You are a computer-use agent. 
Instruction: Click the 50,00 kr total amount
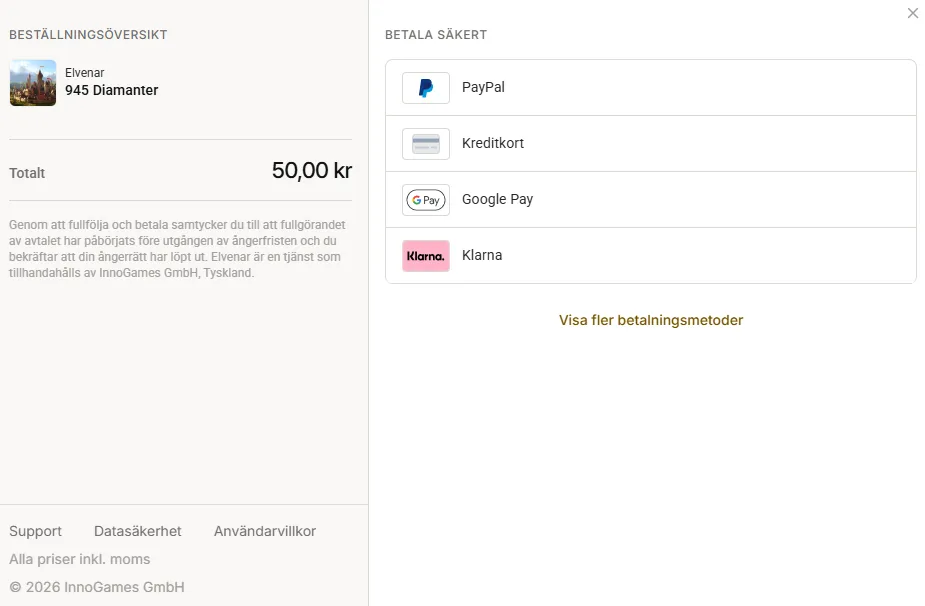312,171
